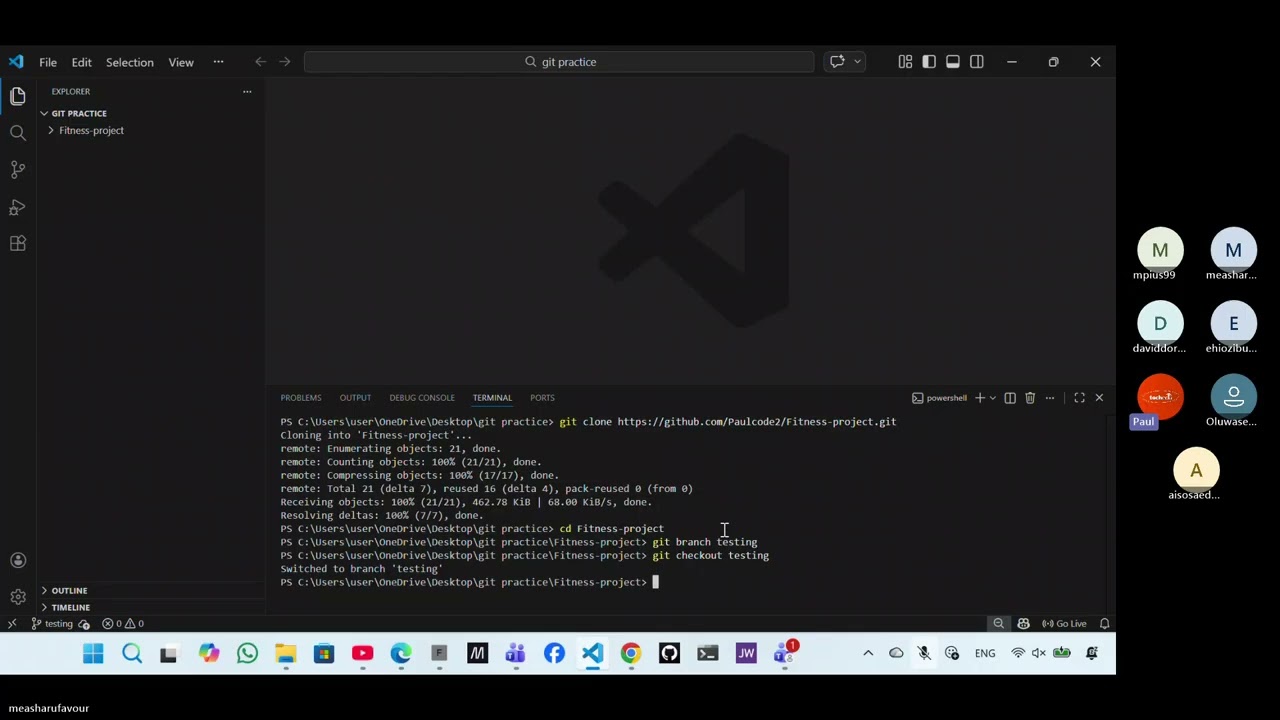Toggle the Secondary Side Bar visibility

tap(977, 62)
